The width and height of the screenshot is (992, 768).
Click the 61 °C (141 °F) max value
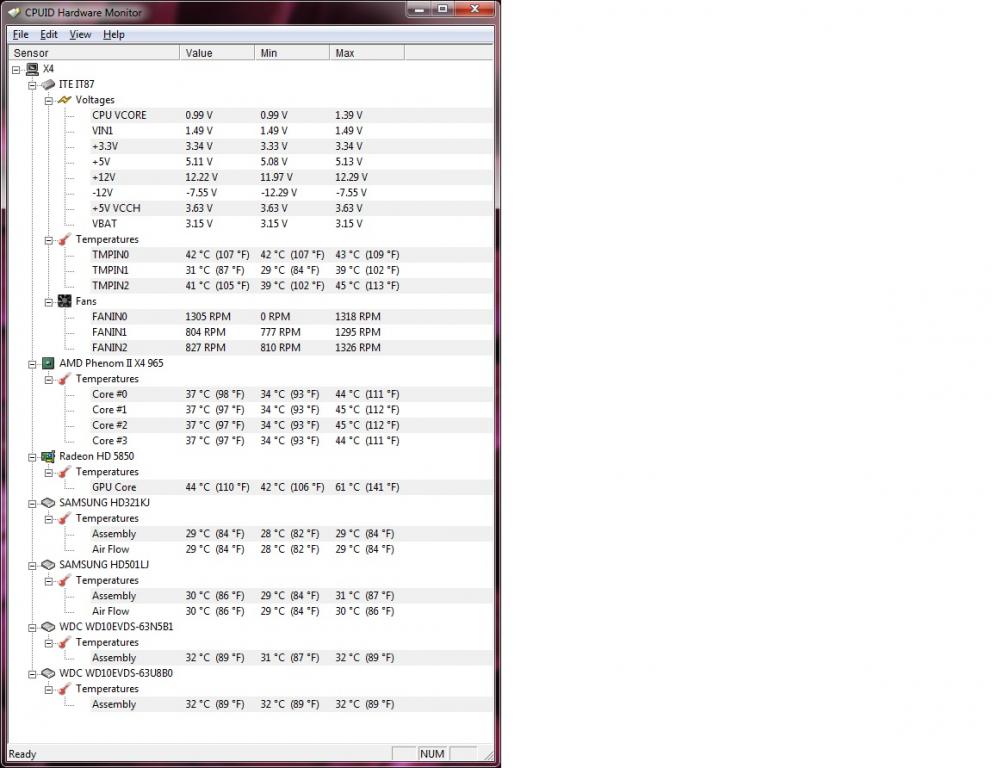point(368,487)
